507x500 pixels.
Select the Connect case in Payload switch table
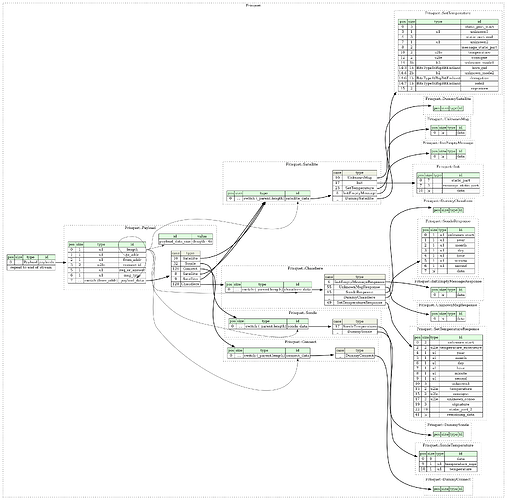point(190,269)
